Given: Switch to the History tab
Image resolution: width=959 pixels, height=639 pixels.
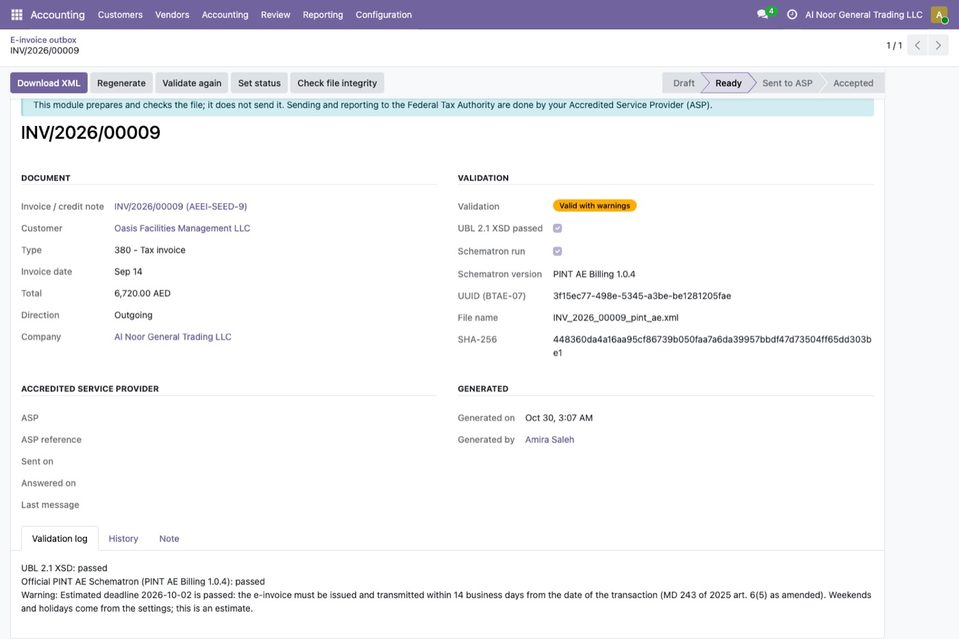Looking at the screenshot, I should point(123,539).
